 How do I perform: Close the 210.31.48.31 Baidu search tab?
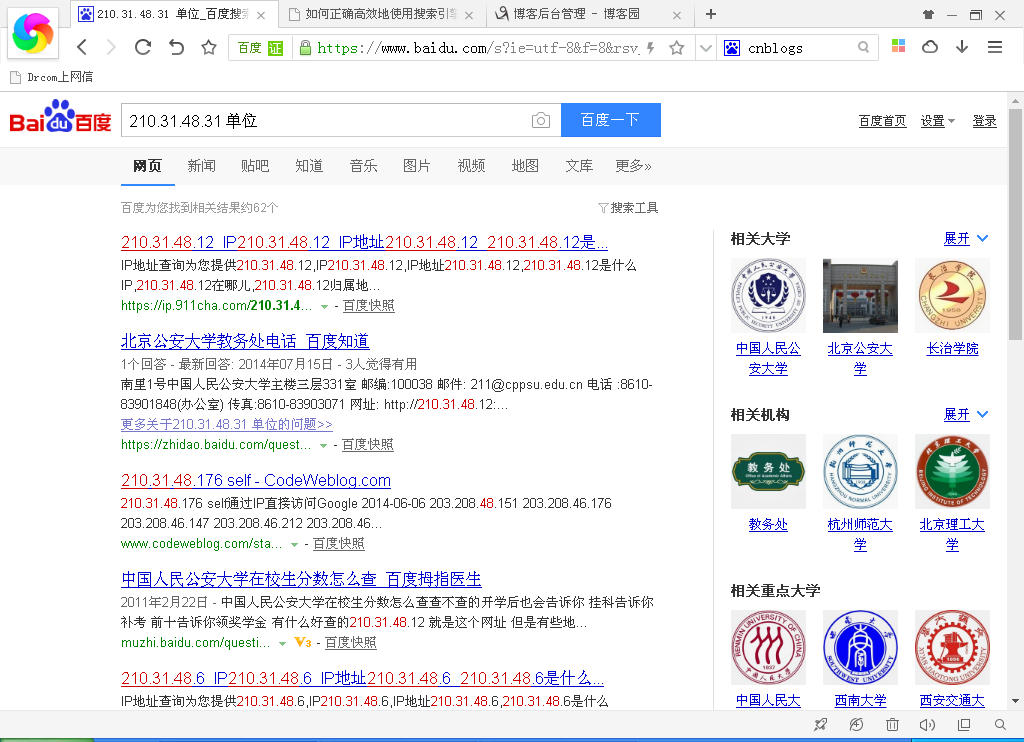point(261,15)
